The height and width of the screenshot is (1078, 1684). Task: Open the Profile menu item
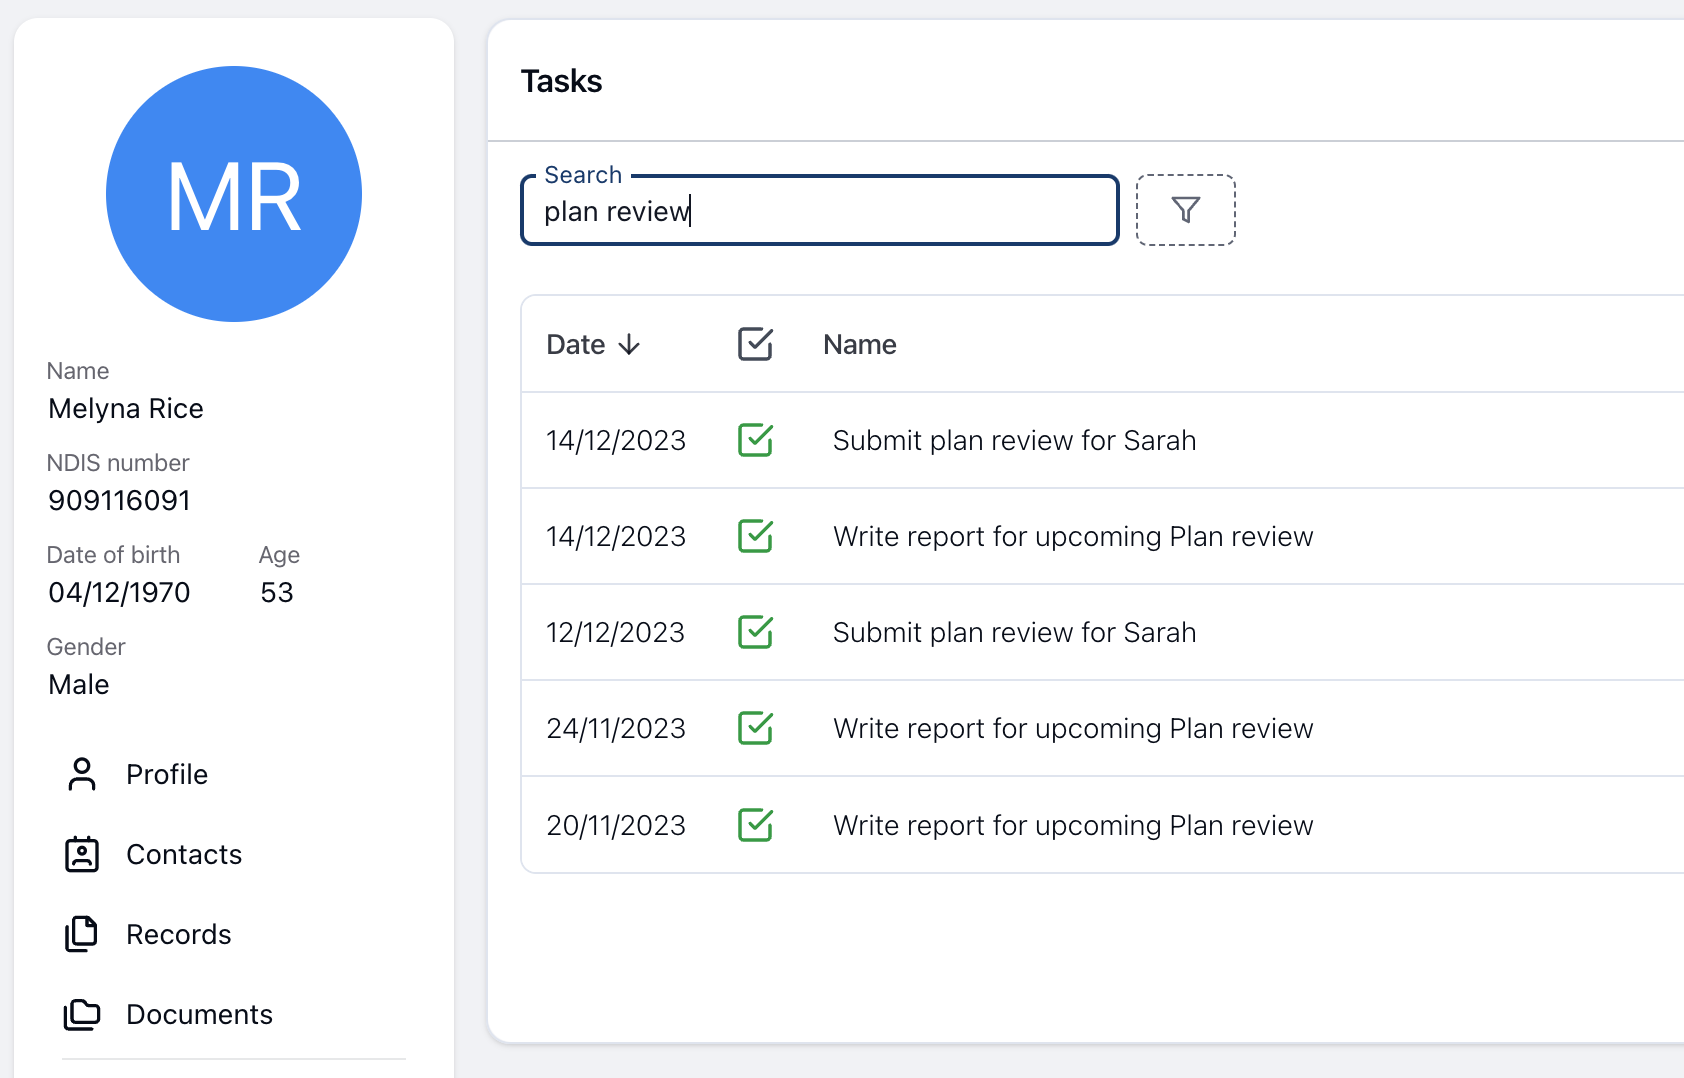click(x=167, y=774)
